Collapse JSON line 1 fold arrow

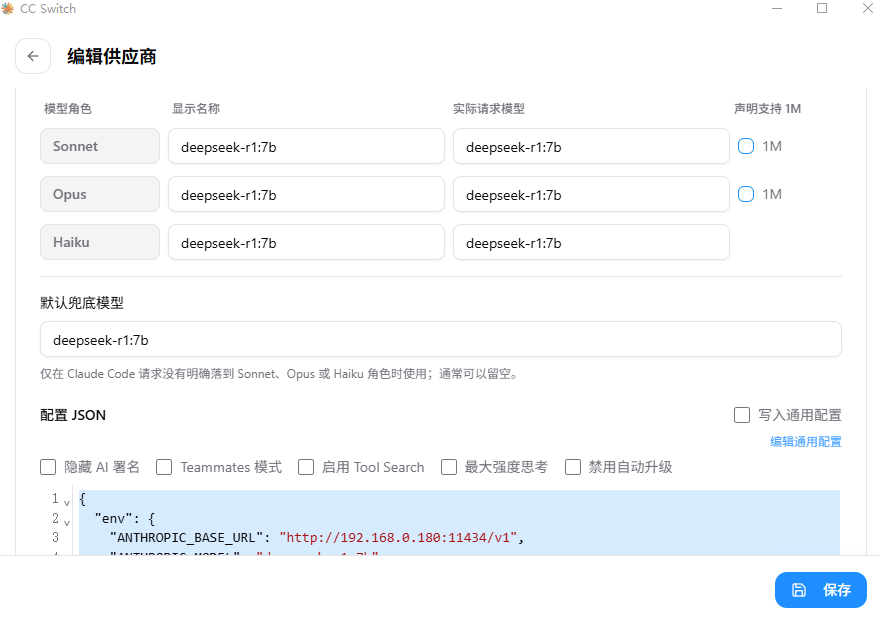click(x=67, y=503)
